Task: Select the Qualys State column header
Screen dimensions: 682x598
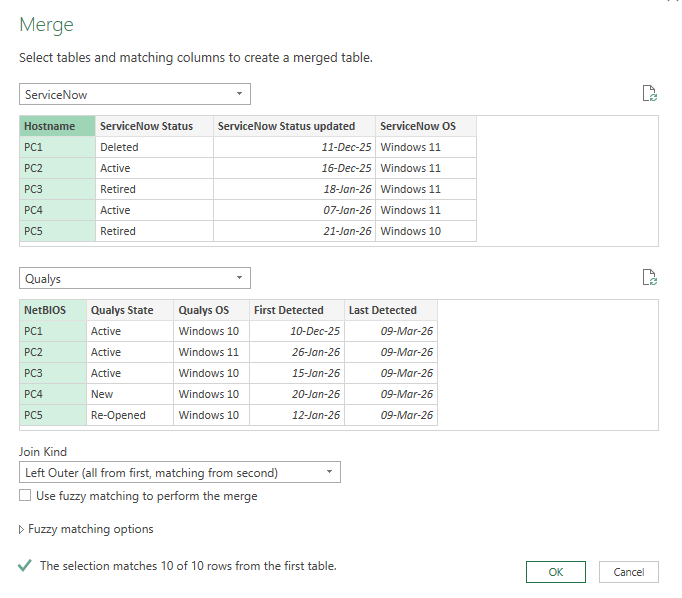Action: (128, 310)
